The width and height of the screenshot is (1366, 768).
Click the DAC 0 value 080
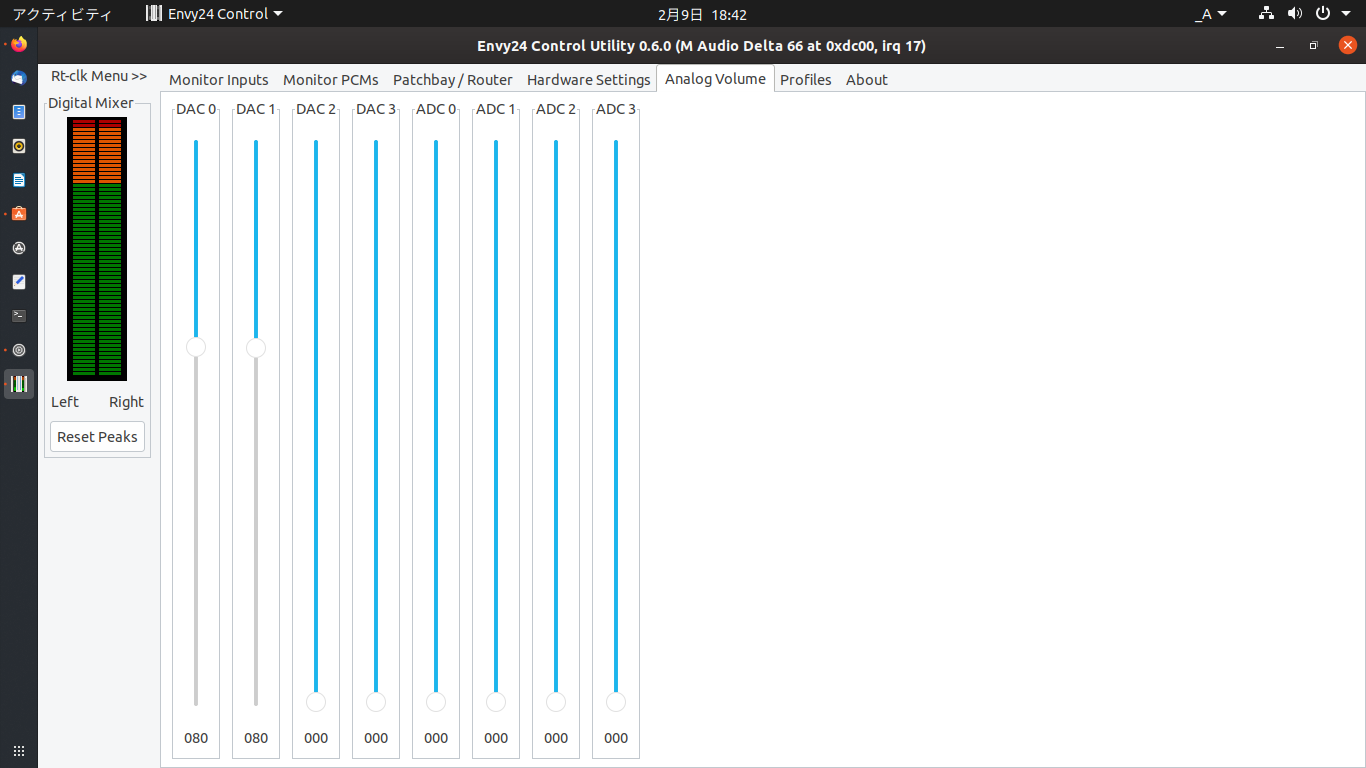click(196, 738)
